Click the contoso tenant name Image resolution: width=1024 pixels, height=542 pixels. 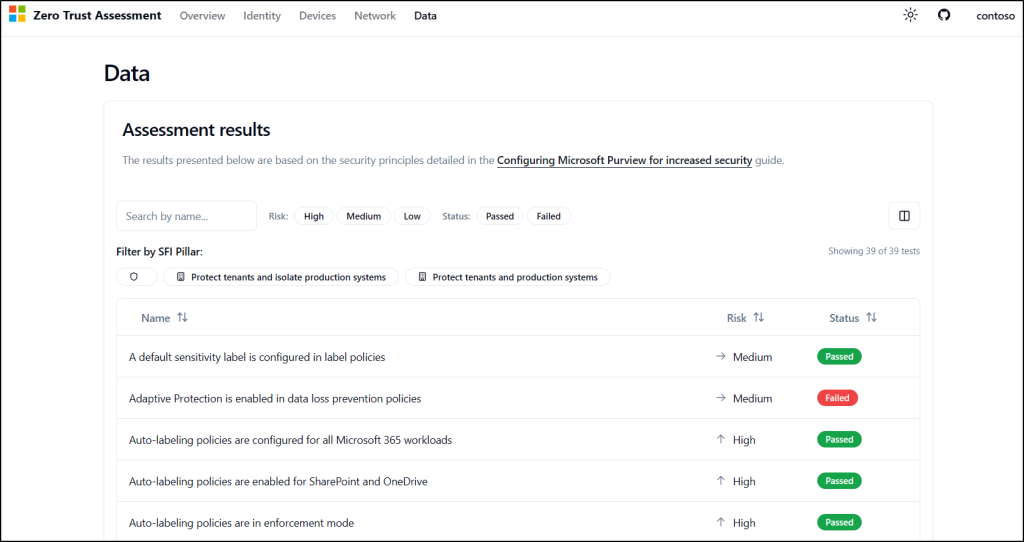[x=995, y=16]
